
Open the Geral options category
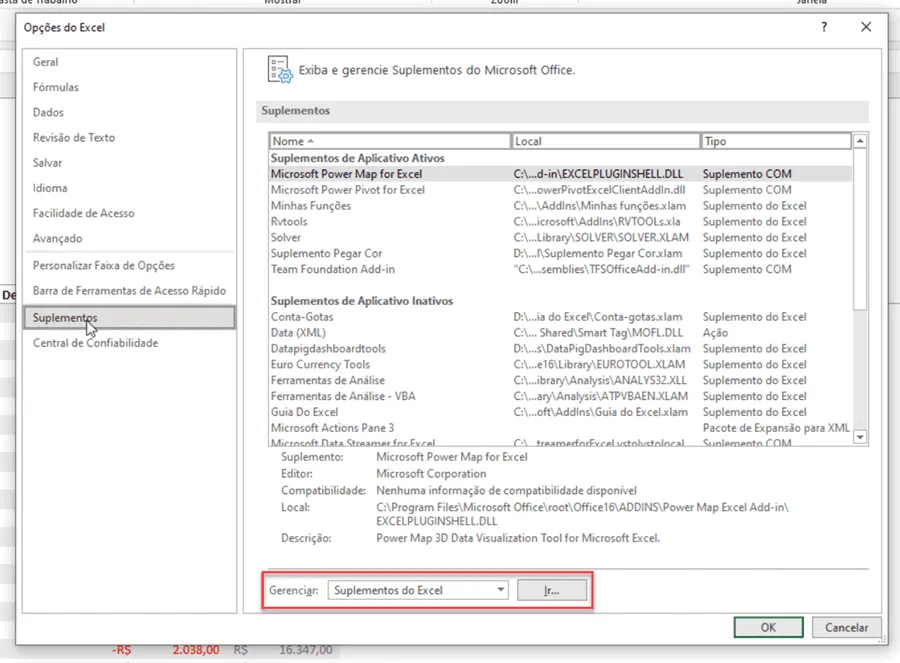click(x=45, y=62)
